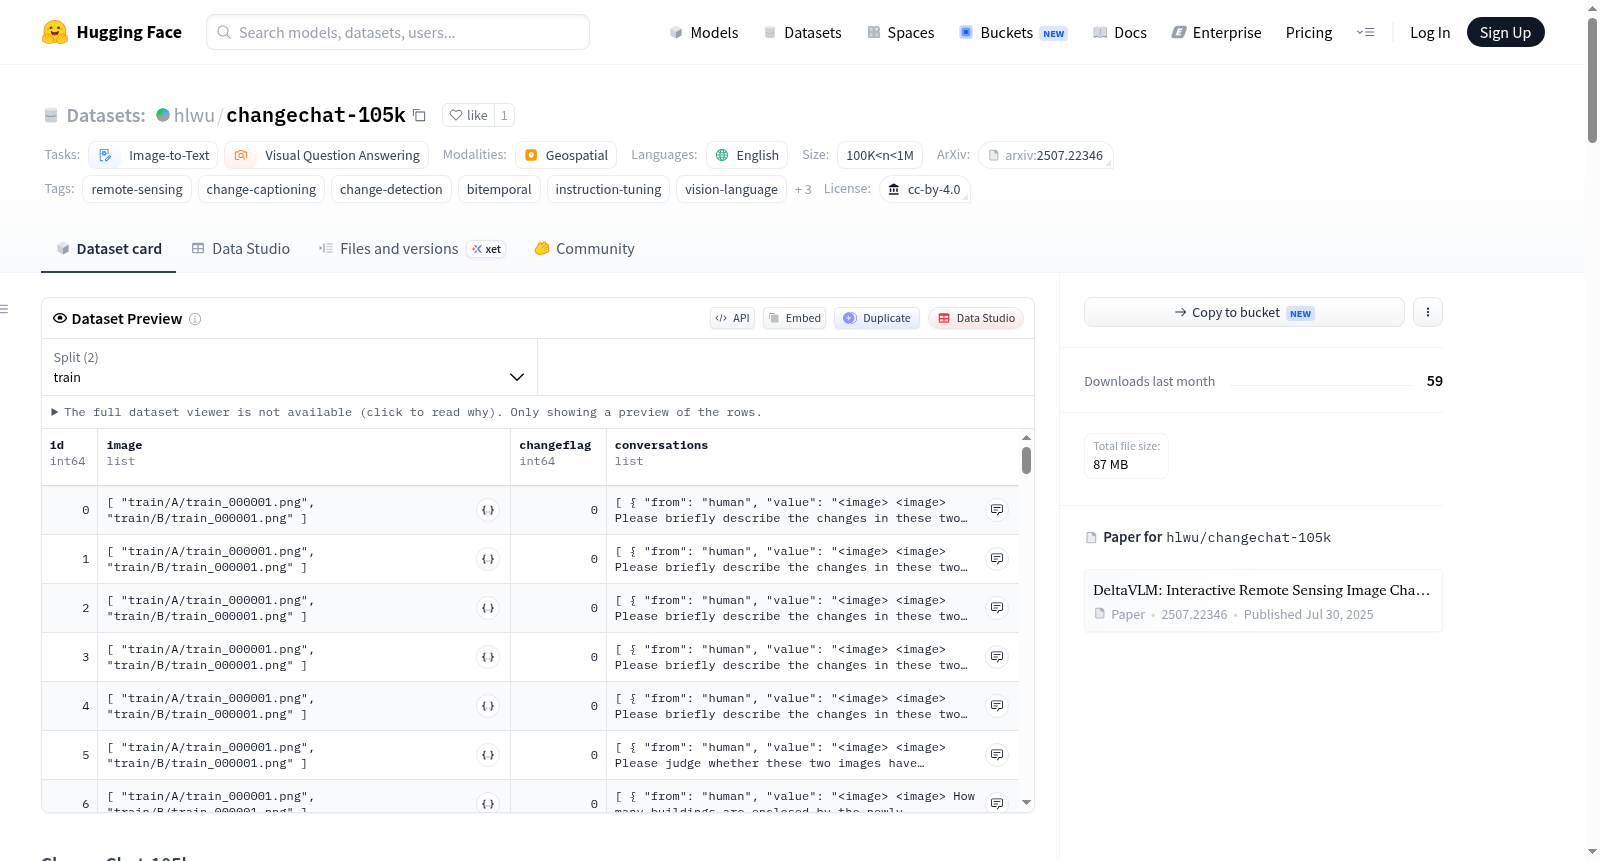Expand the image list cell in row 1

coord(488,559)
